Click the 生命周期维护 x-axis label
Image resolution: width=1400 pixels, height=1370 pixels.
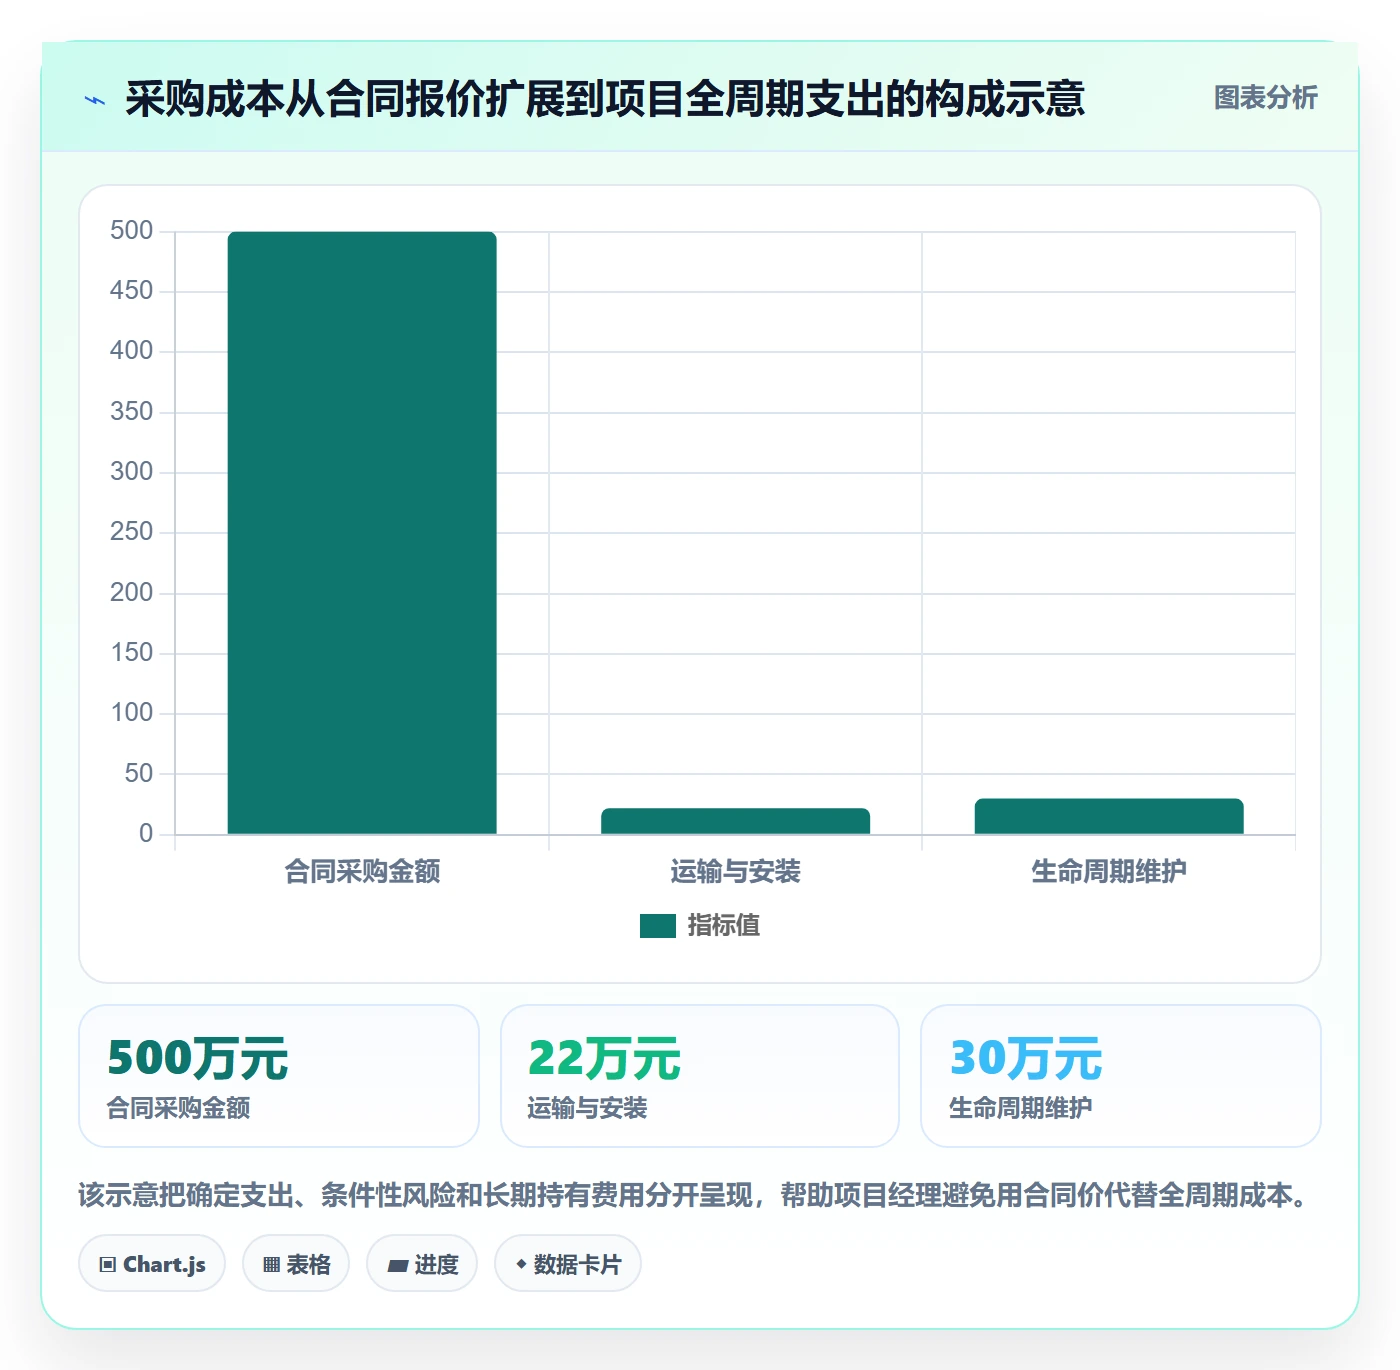[x=1109, y=872]
